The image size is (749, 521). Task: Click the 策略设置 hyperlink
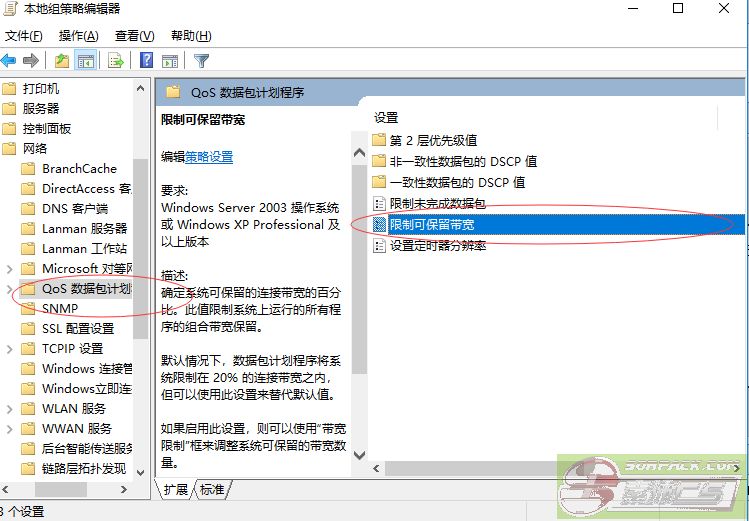coord(209,157)
